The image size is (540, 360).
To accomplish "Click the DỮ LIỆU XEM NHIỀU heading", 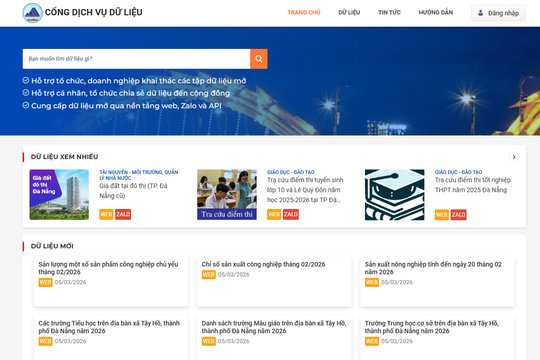I will click(64, 157).
